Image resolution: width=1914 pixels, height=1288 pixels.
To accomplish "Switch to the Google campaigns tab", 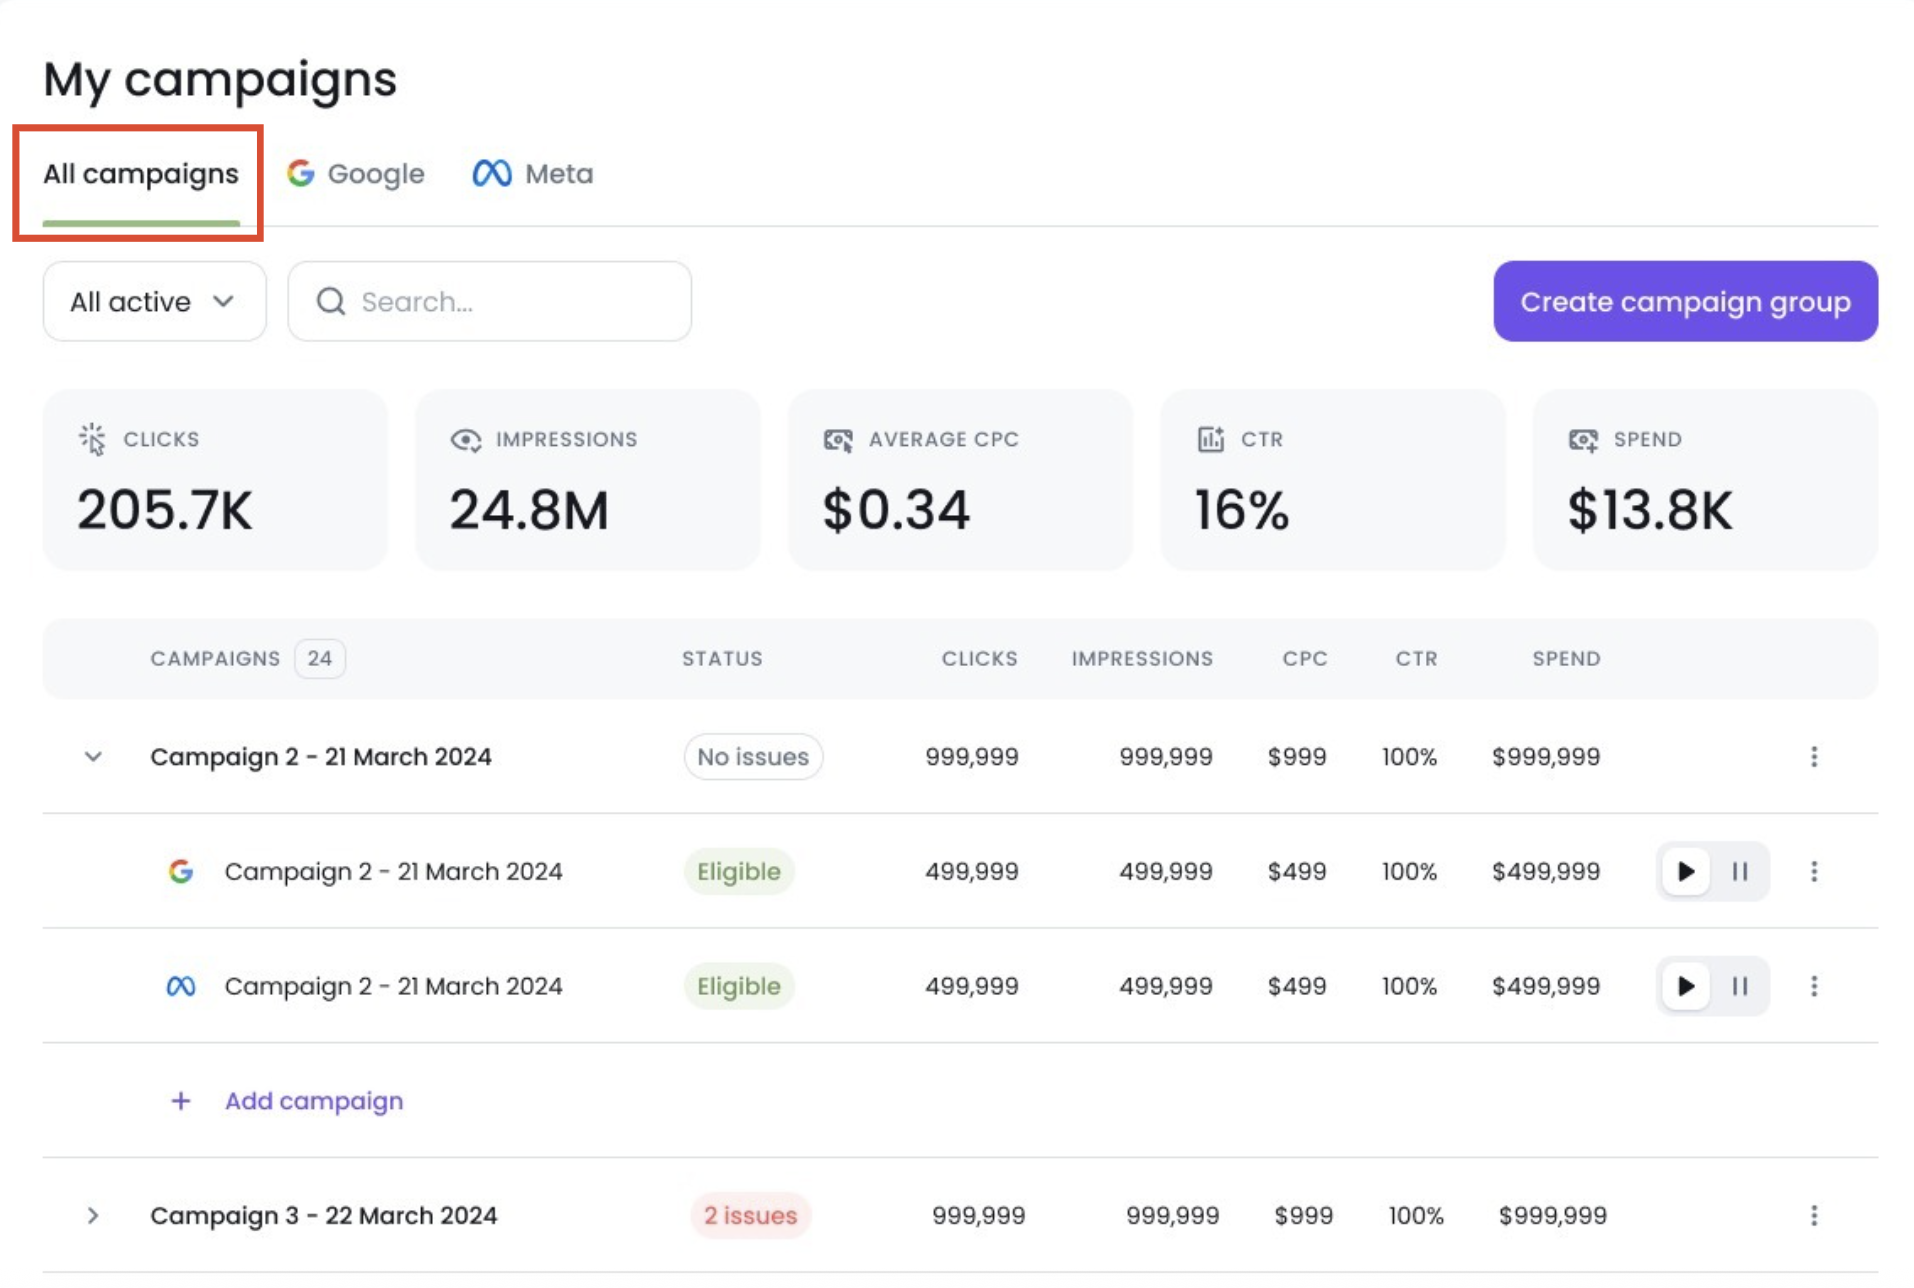I will [x=375, y=172].
